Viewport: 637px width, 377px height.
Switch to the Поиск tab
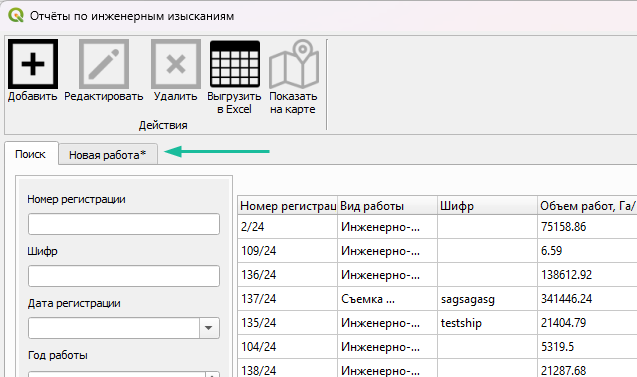[30, 154]
